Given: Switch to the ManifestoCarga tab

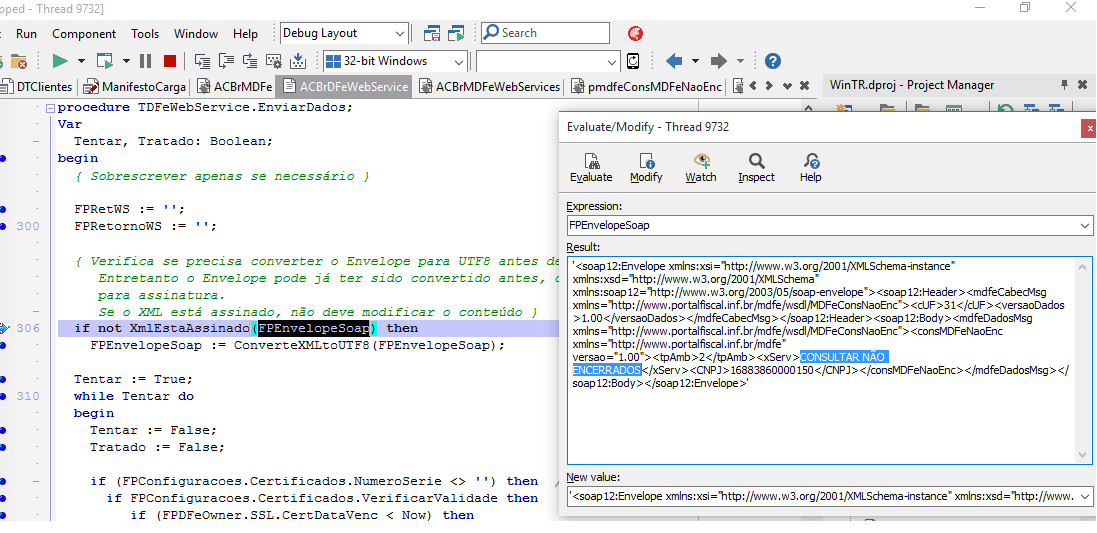Looking at the screenshot, I should click(x=134, y=86).
